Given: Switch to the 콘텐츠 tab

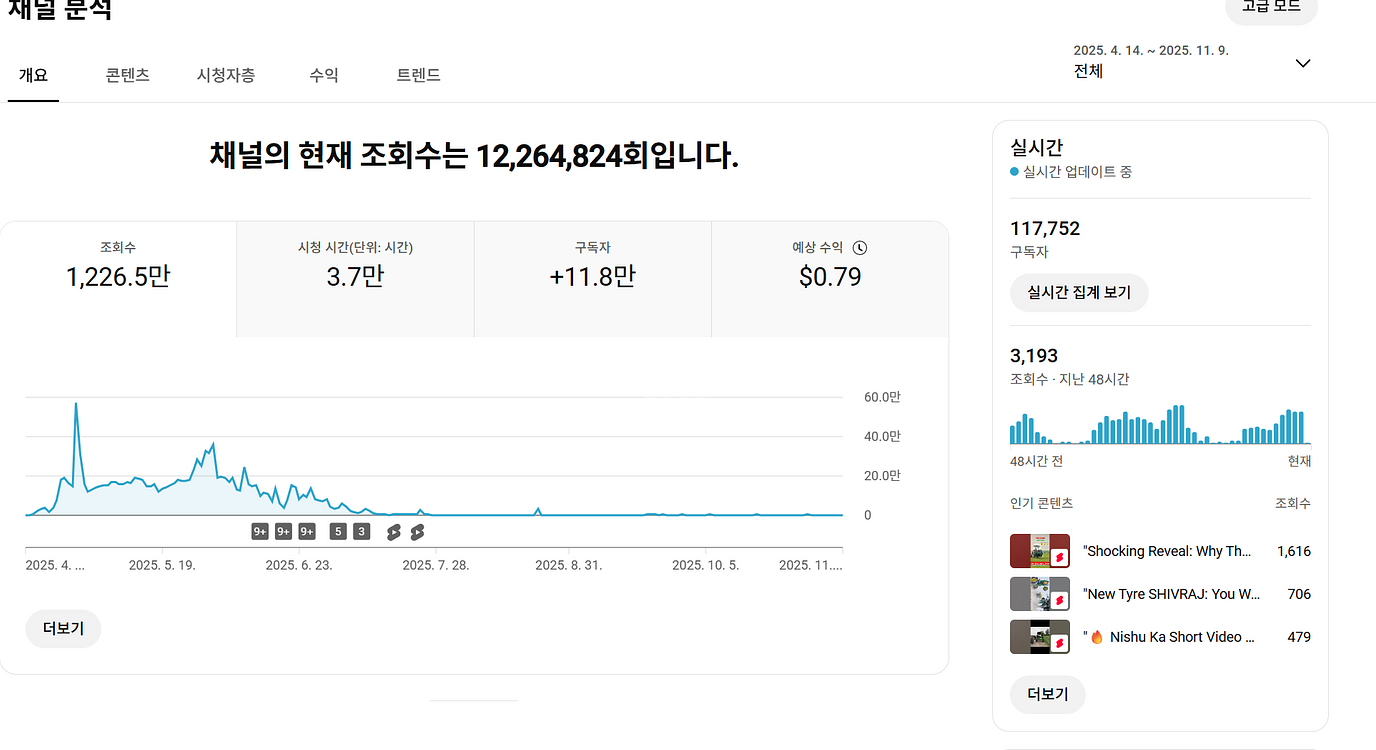Looking at the screenshot, I should [x=128, y=75].
